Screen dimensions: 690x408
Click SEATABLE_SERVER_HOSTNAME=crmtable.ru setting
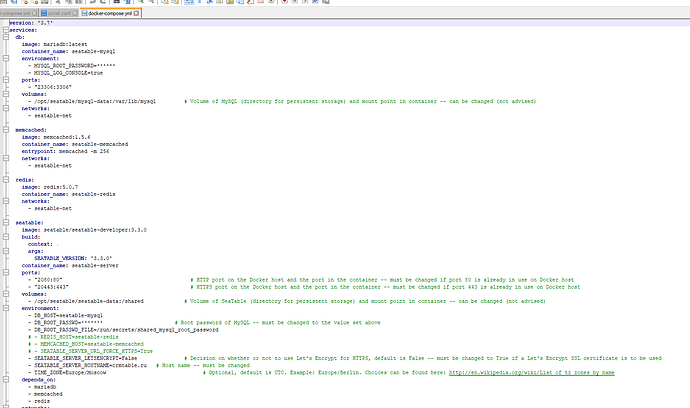[90, 365]
